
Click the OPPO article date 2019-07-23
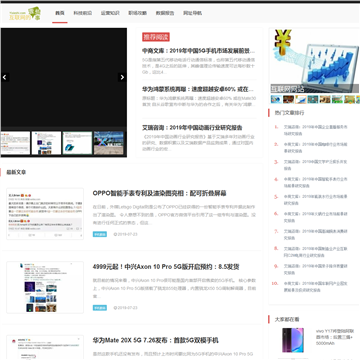(x=127, y=234)
